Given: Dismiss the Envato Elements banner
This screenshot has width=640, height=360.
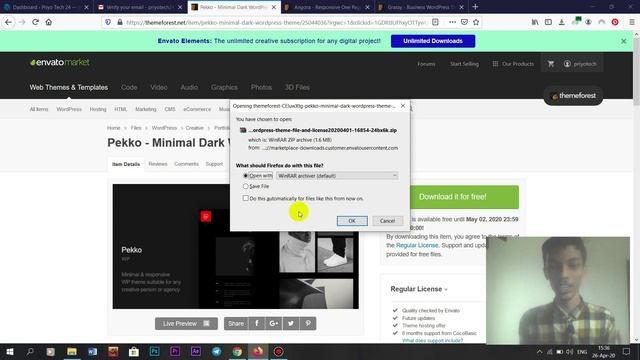Looking at the screenshot, I should [x=623, y=41].
